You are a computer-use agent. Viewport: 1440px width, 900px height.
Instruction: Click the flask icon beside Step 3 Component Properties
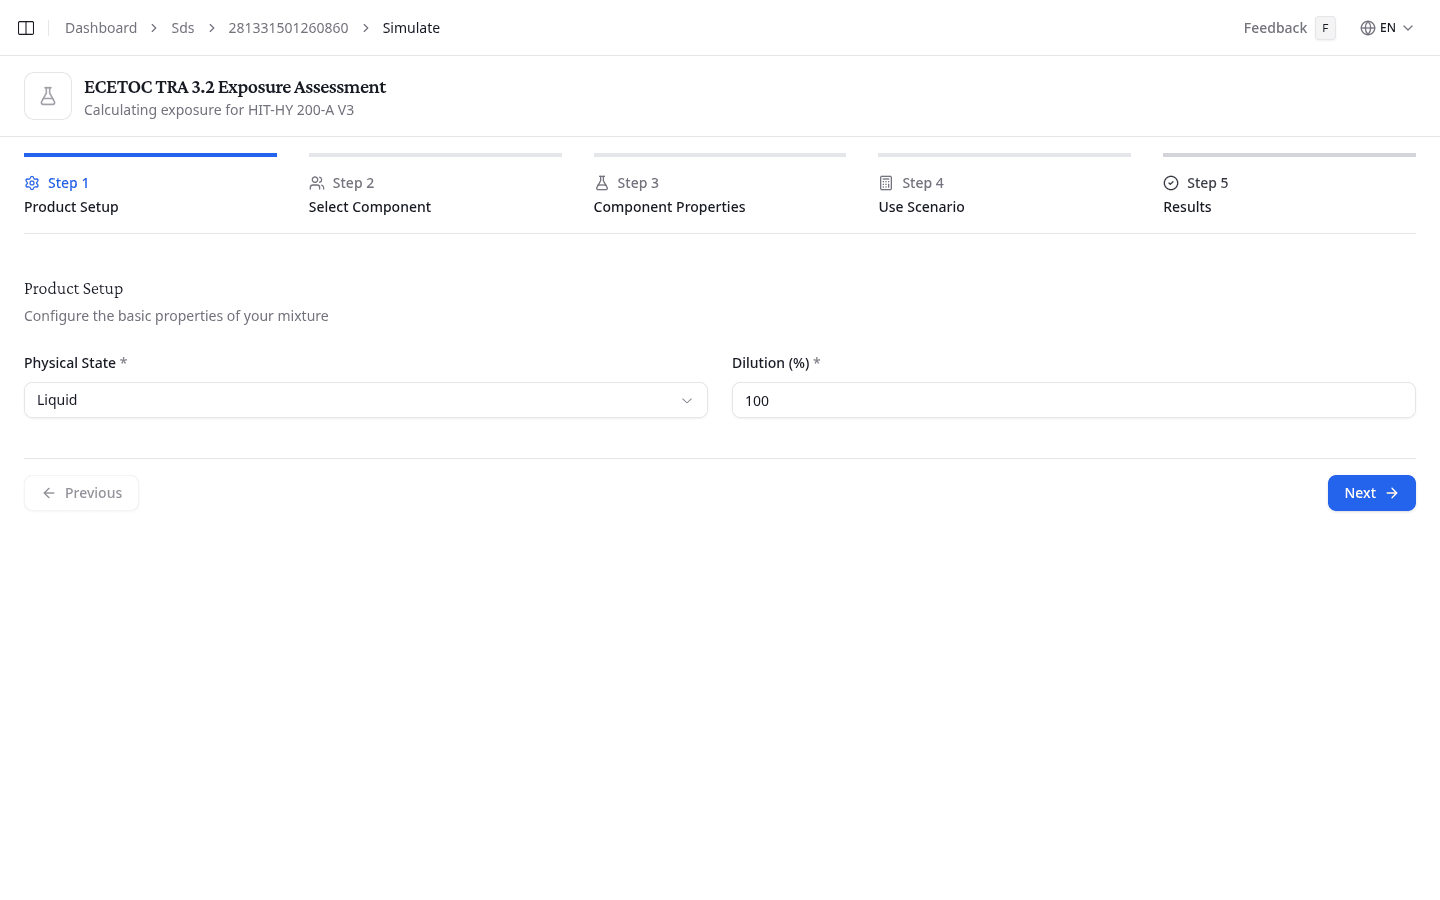(601, 183)
